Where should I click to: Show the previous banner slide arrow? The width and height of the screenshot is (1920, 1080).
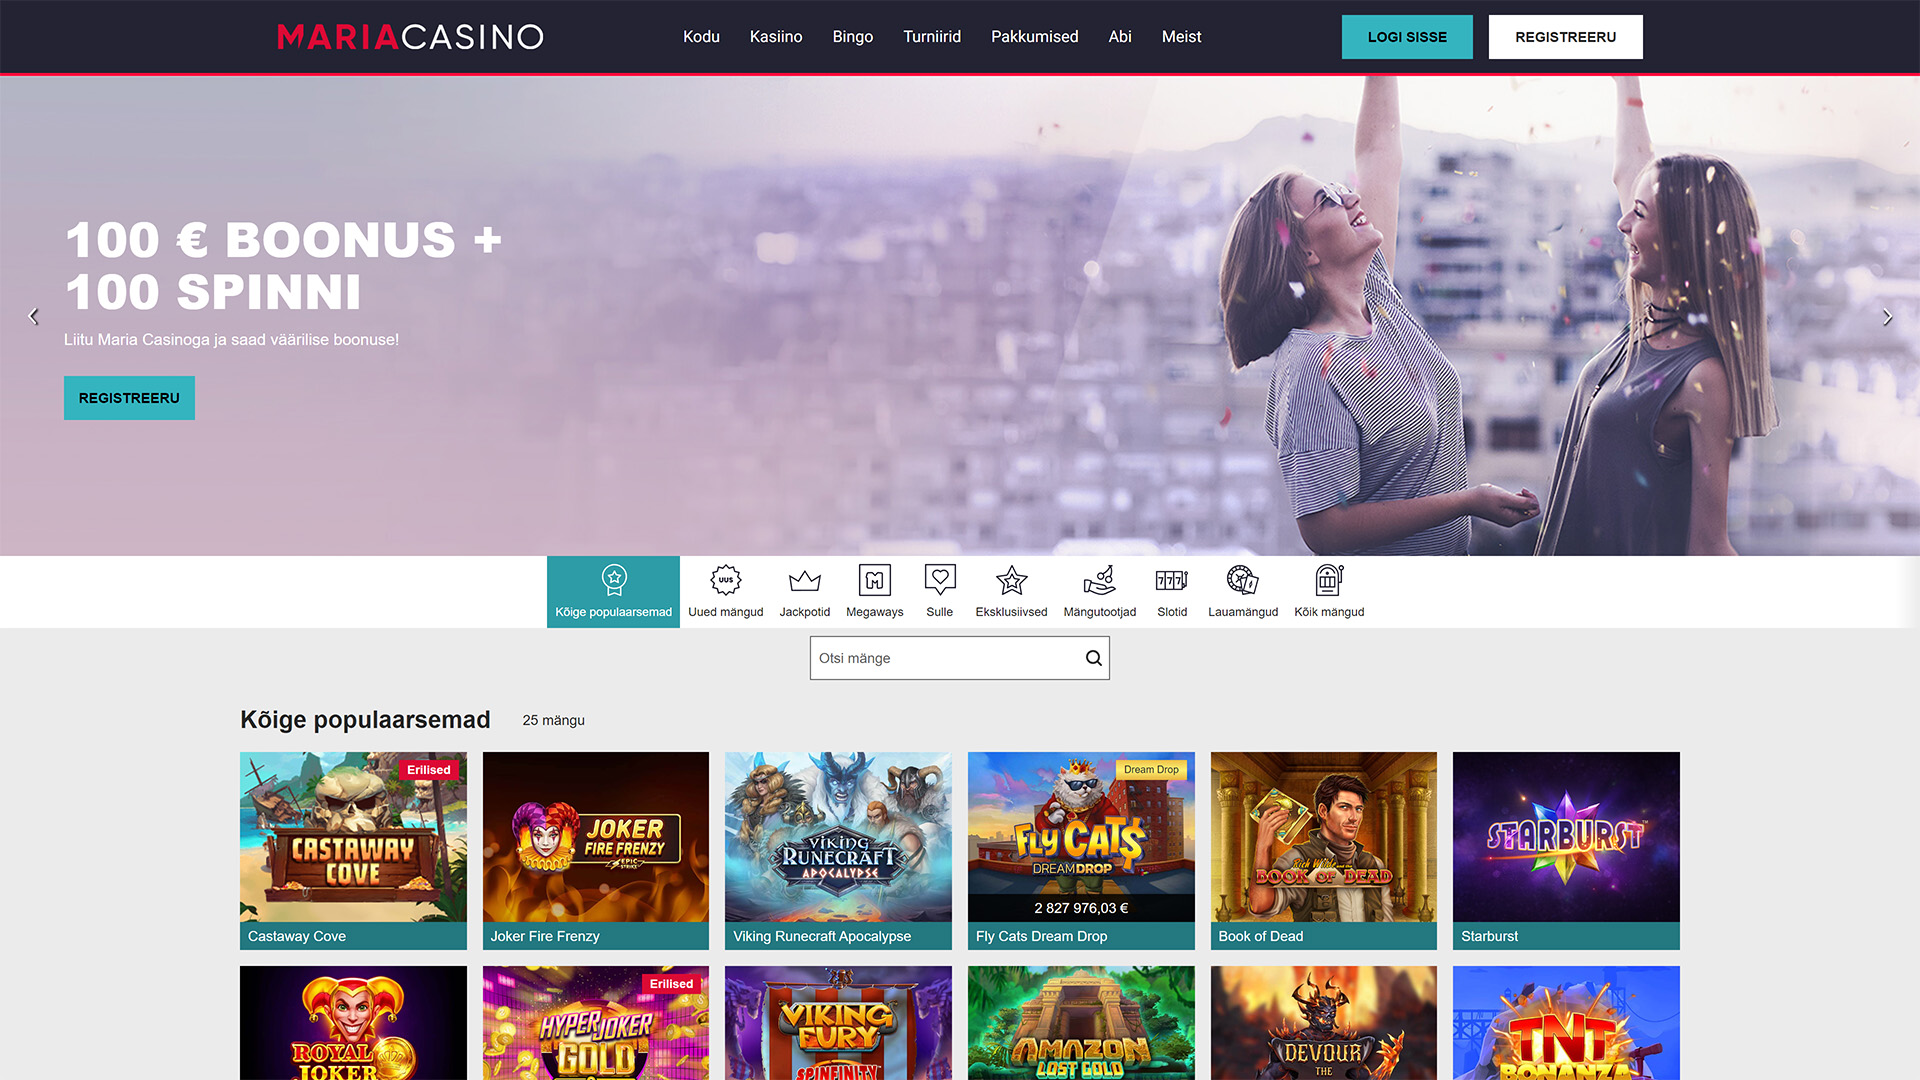[33, 317]
